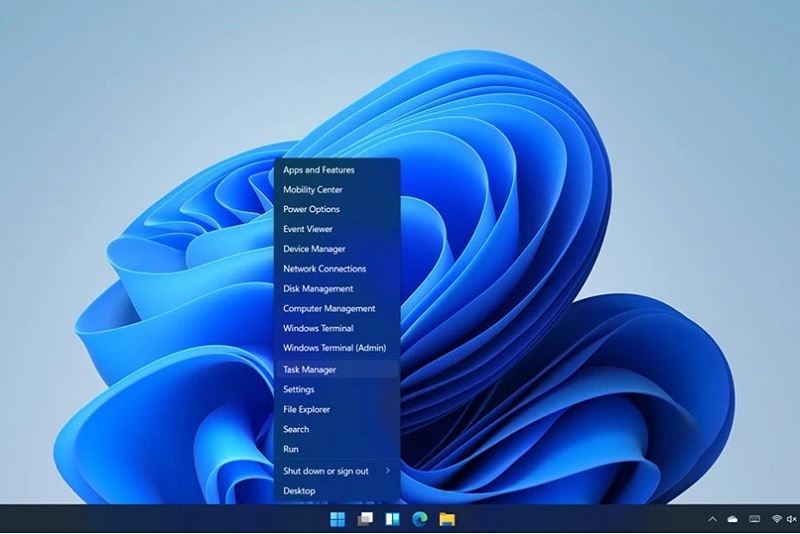Open Apps and Features
This screenshot has width=800, height=534.
337,170
